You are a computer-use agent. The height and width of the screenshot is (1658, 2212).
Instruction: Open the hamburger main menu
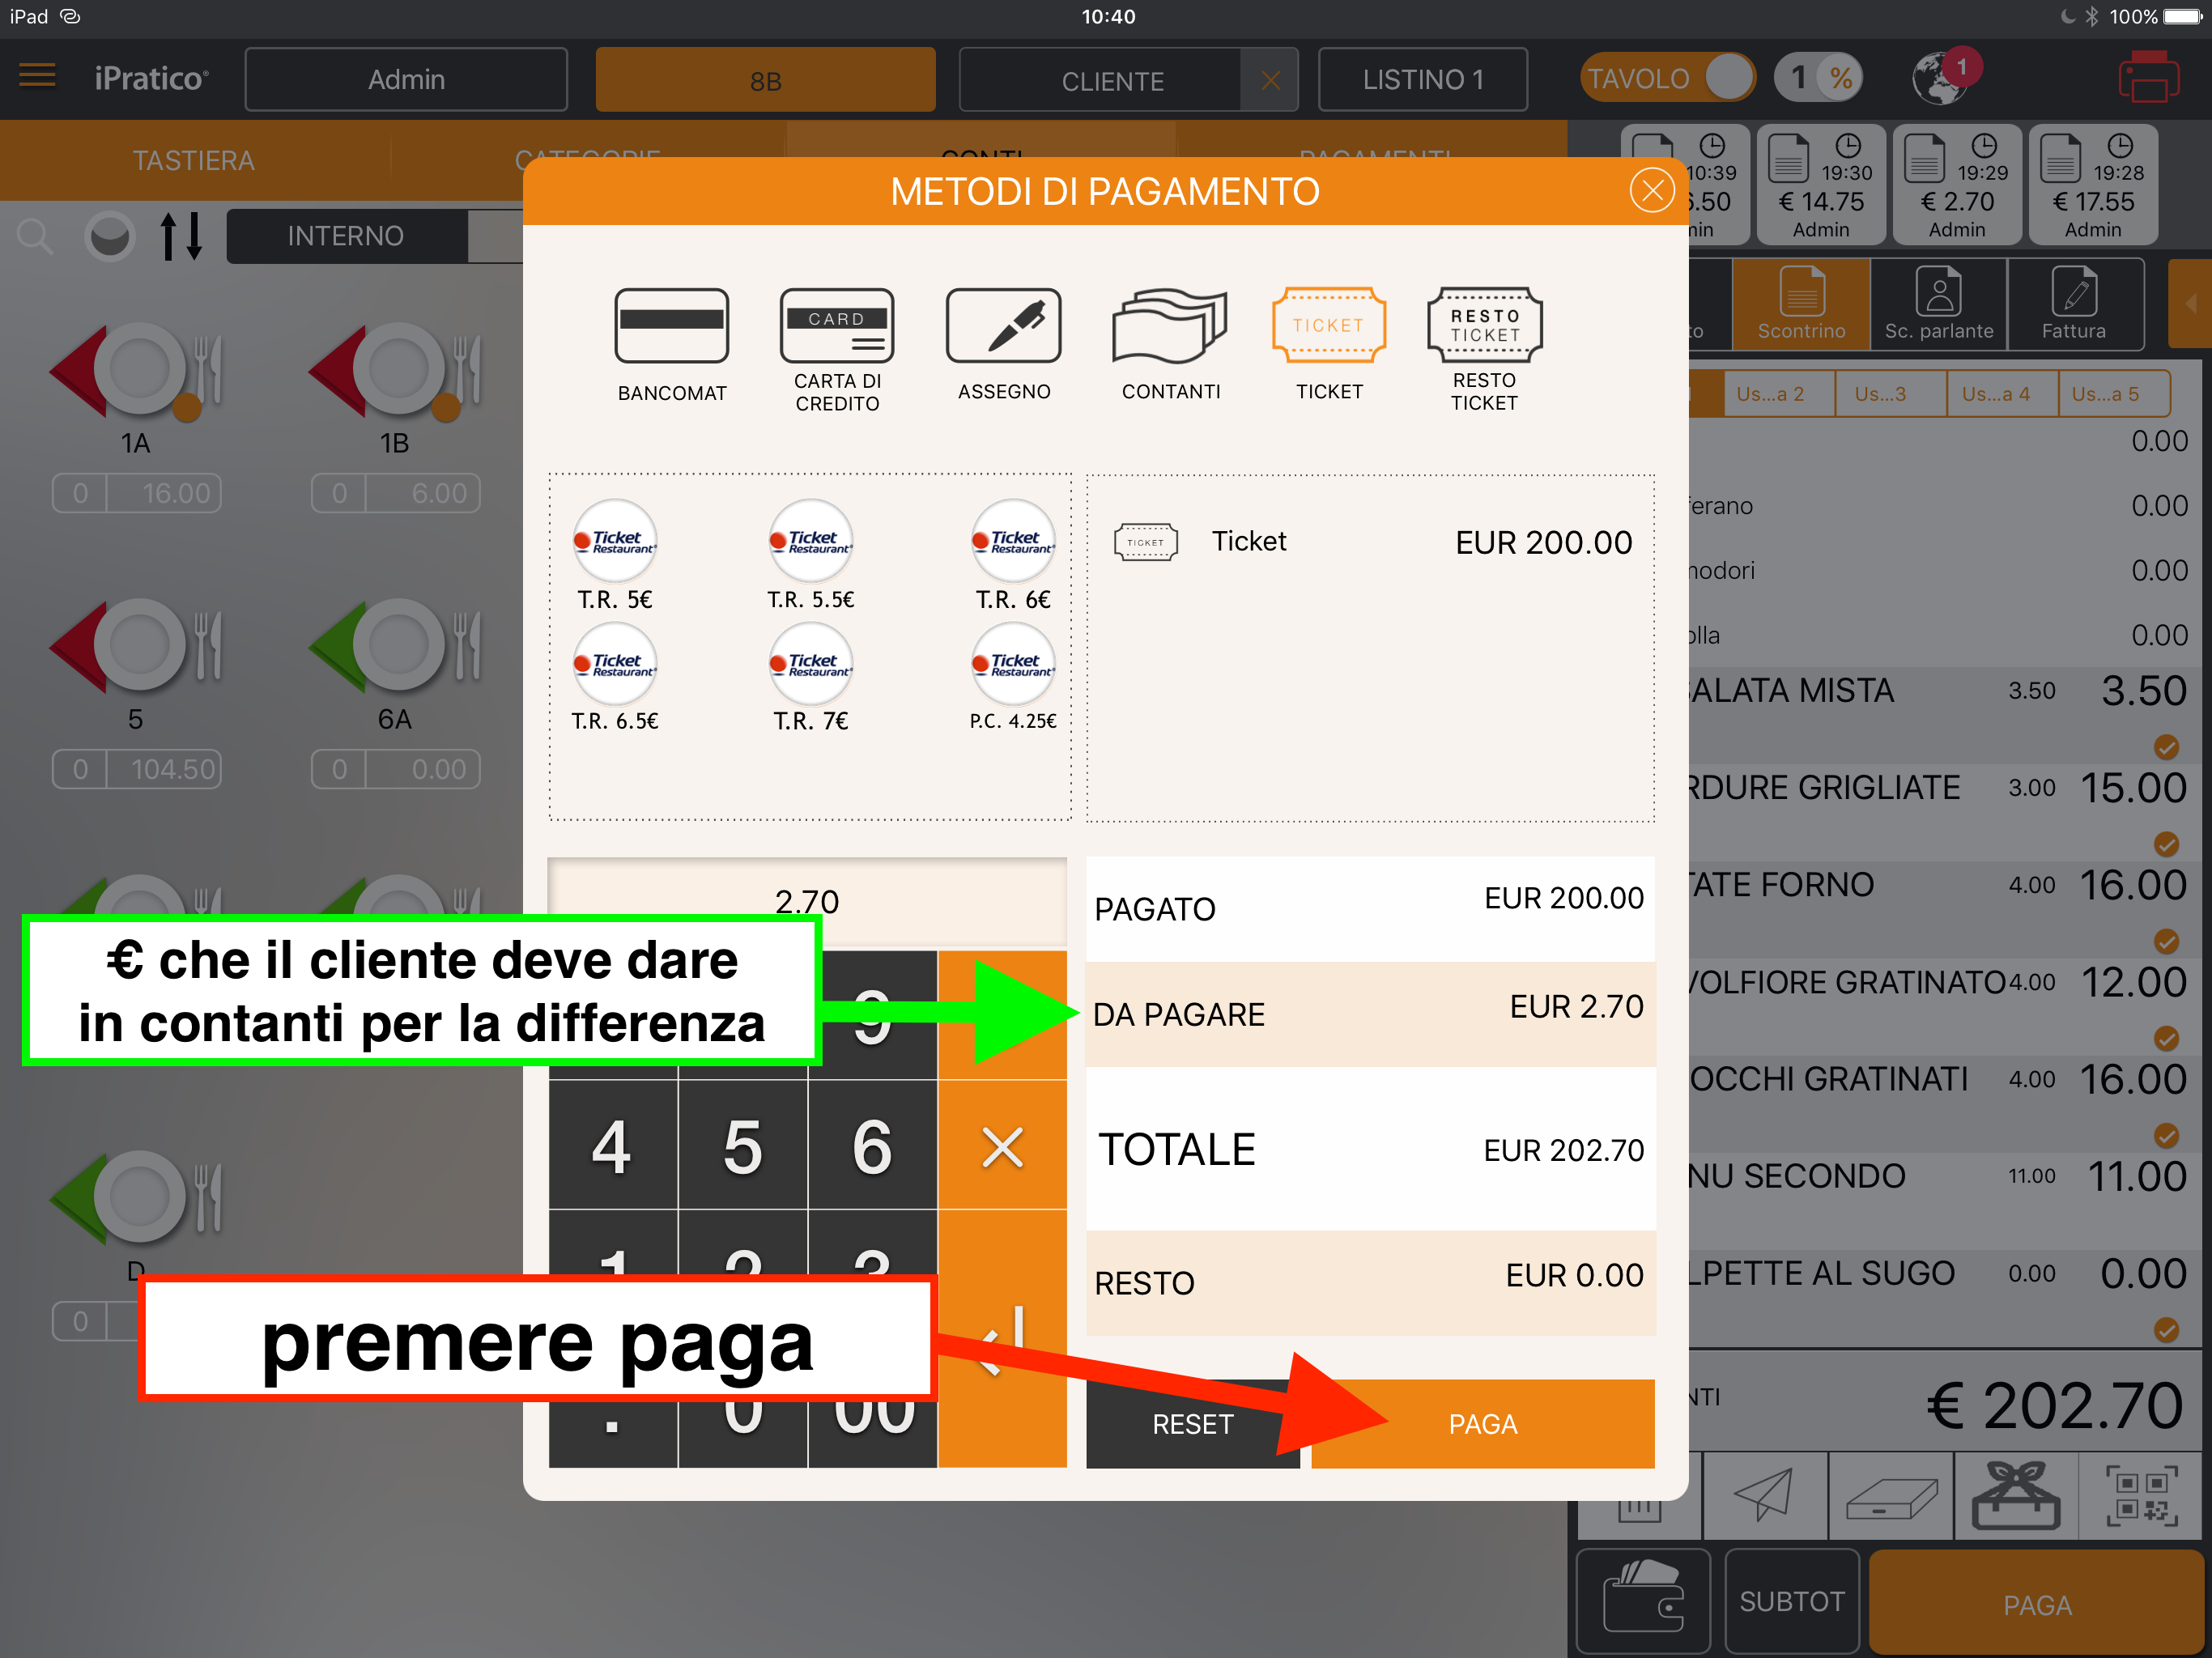pos(37,76)
